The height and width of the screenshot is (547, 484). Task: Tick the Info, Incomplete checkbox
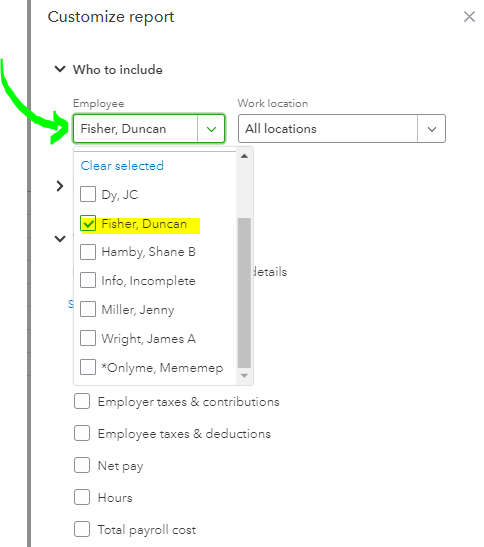coord(88,280)
